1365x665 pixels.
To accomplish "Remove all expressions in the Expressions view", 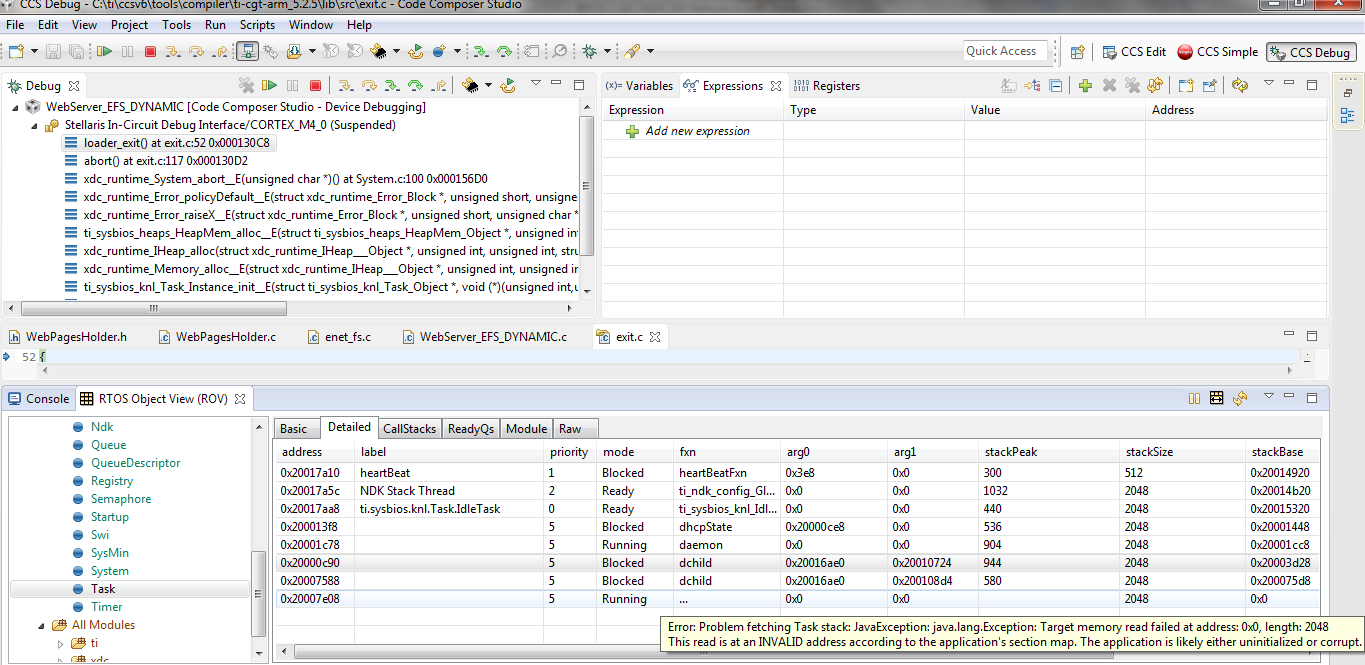I will [x=1132, y=85].
